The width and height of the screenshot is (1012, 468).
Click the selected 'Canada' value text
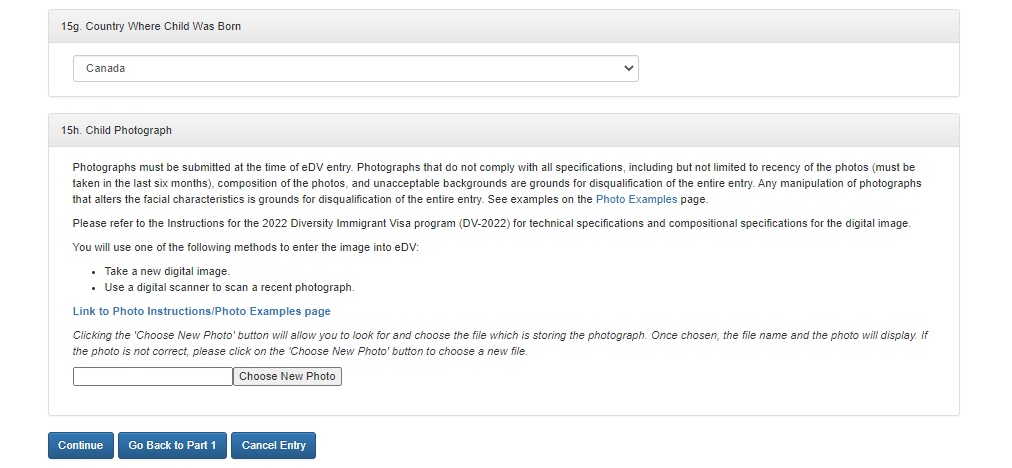106,68
